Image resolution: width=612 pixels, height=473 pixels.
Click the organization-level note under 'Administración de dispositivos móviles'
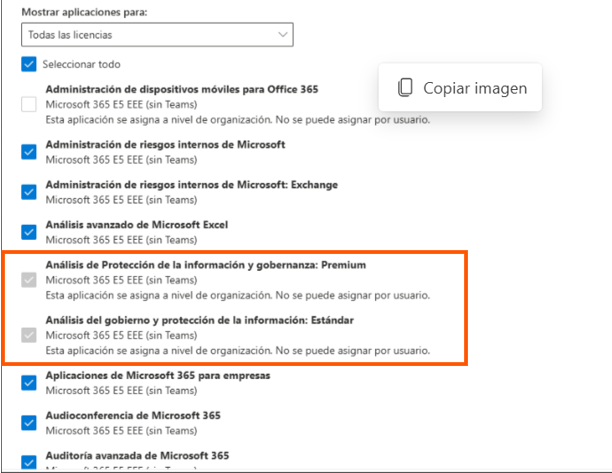click(238, 120)
